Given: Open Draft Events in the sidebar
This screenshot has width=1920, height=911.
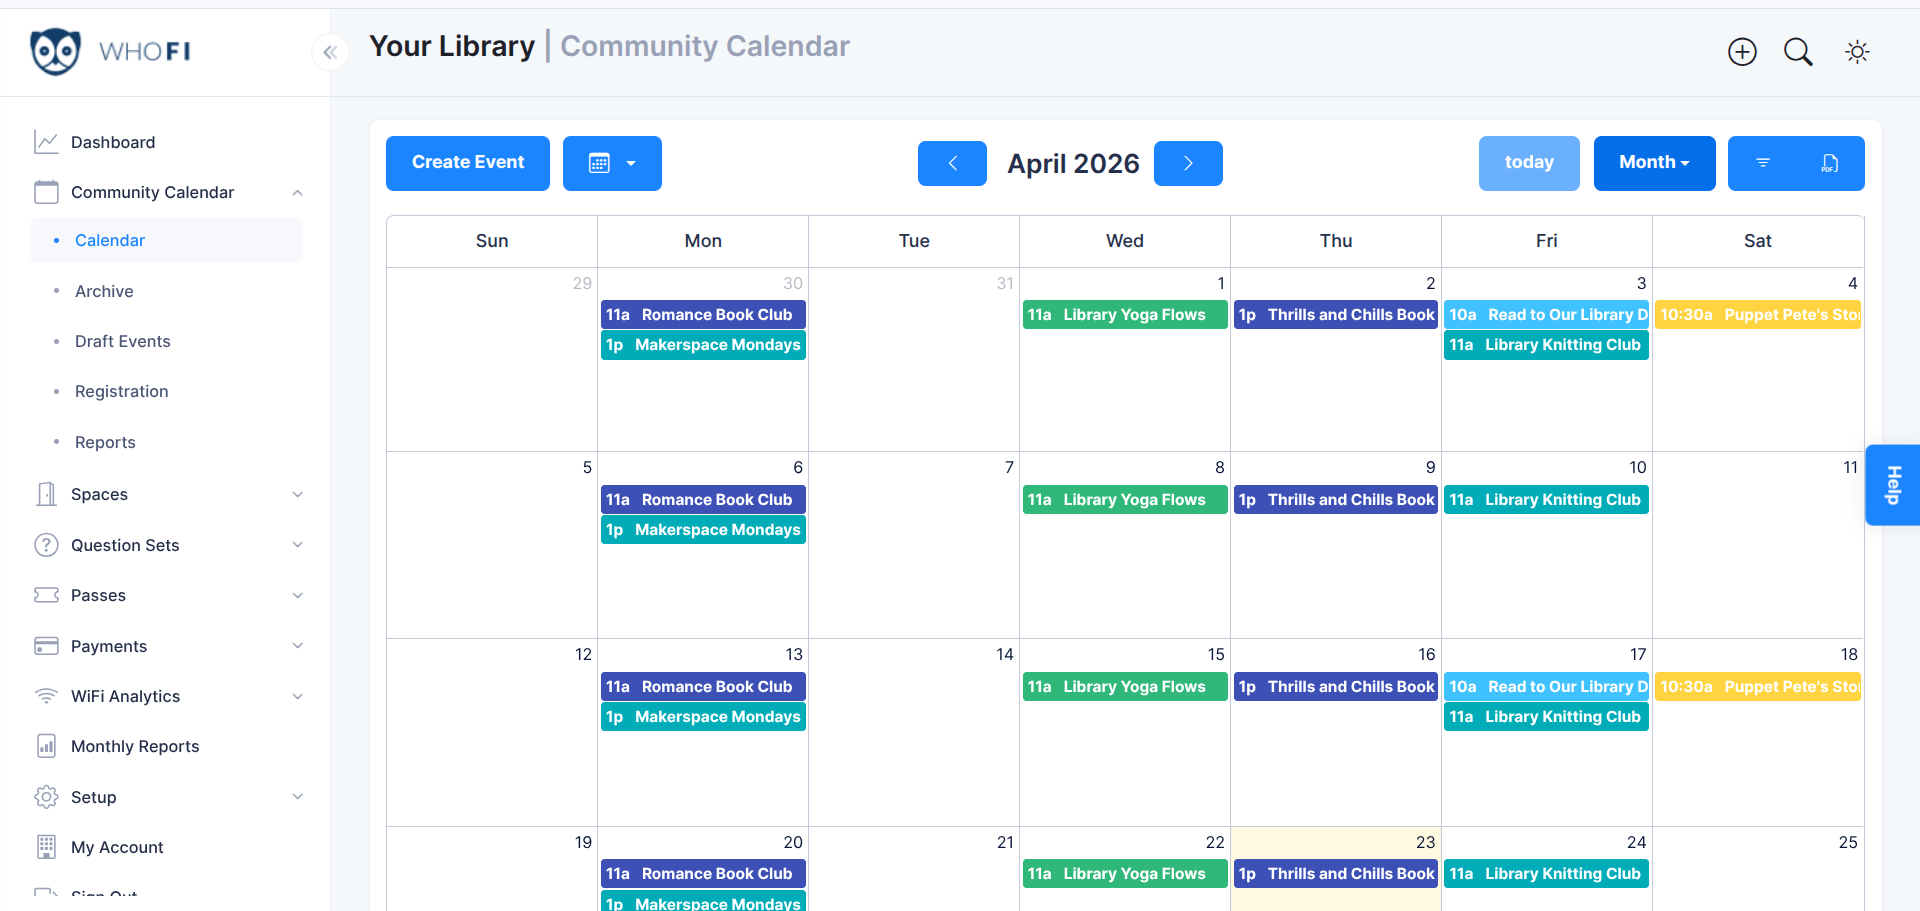Looking at the screenshot, I should click(x=123, y=341).
